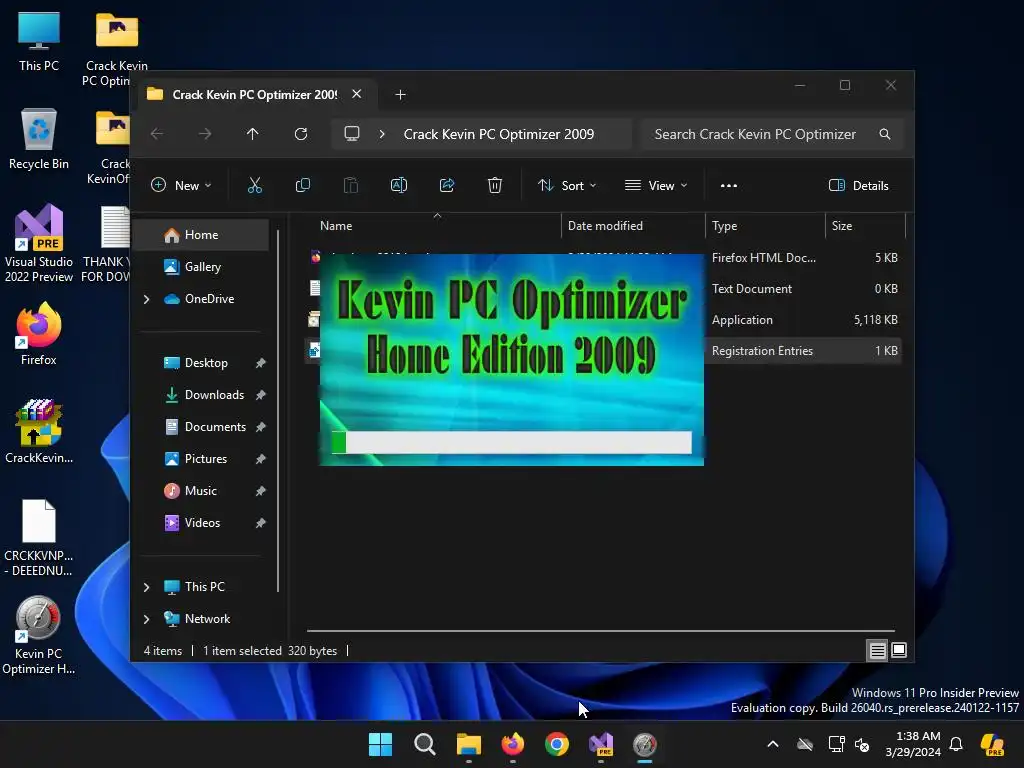Sort by Name column header
This screenshot has height=768, width=1024.
(x=434, y=226)
